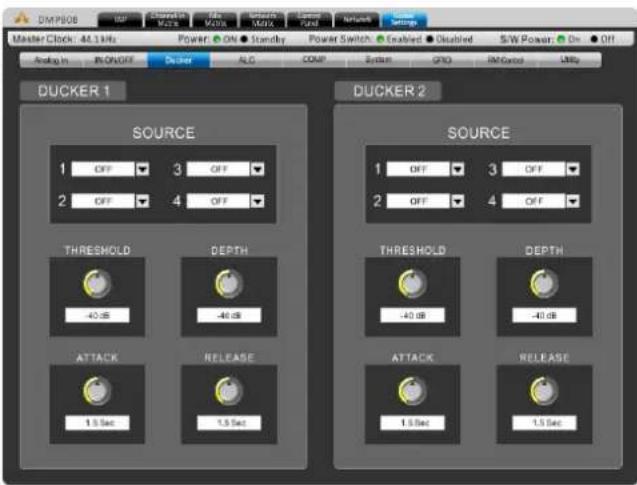Open the COMP sub-tab
Viewport: 637px width, 485px height.
pos(314,60)
